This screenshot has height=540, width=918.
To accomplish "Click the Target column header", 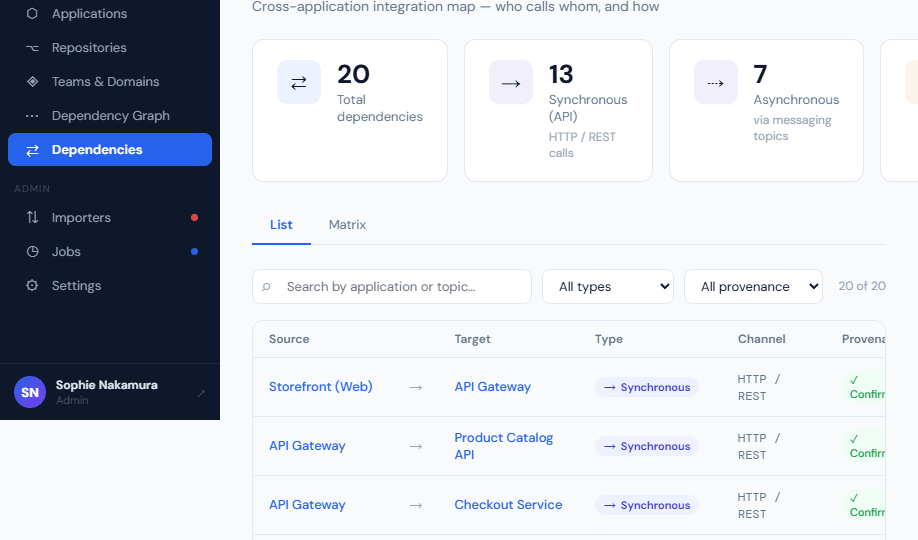I will coord(472,339).
